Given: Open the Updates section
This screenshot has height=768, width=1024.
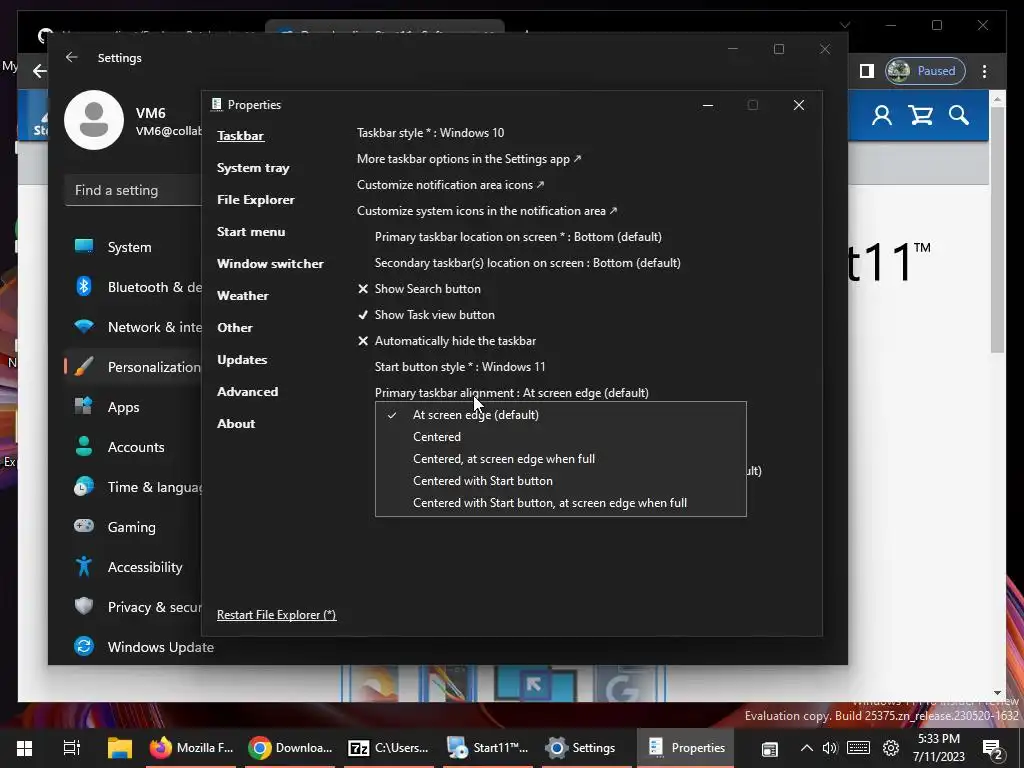Looking at the screenshot, I should 242,360.
